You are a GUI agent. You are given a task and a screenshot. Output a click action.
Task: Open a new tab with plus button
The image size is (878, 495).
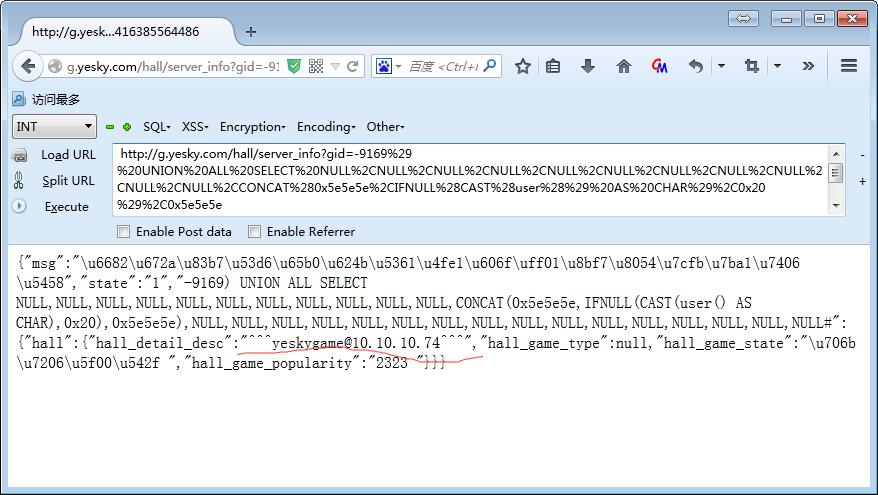tap(251, 32)
